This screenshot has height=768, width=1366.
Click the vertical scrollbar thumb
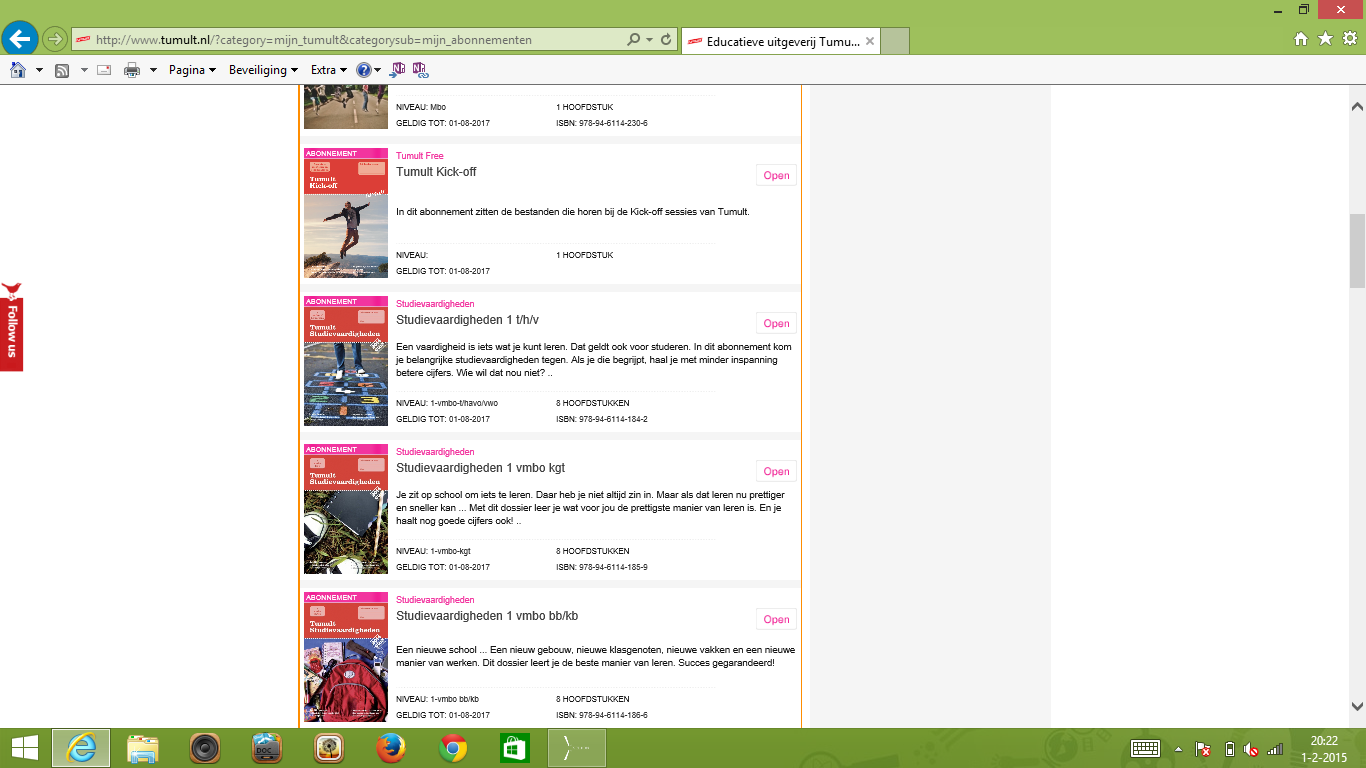point(1357,250)
